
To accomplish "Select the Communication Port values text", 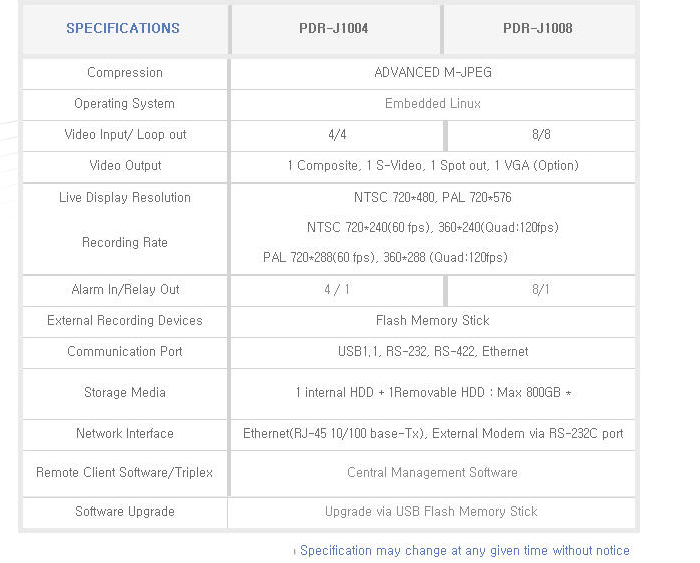I will tap(432, 352).
